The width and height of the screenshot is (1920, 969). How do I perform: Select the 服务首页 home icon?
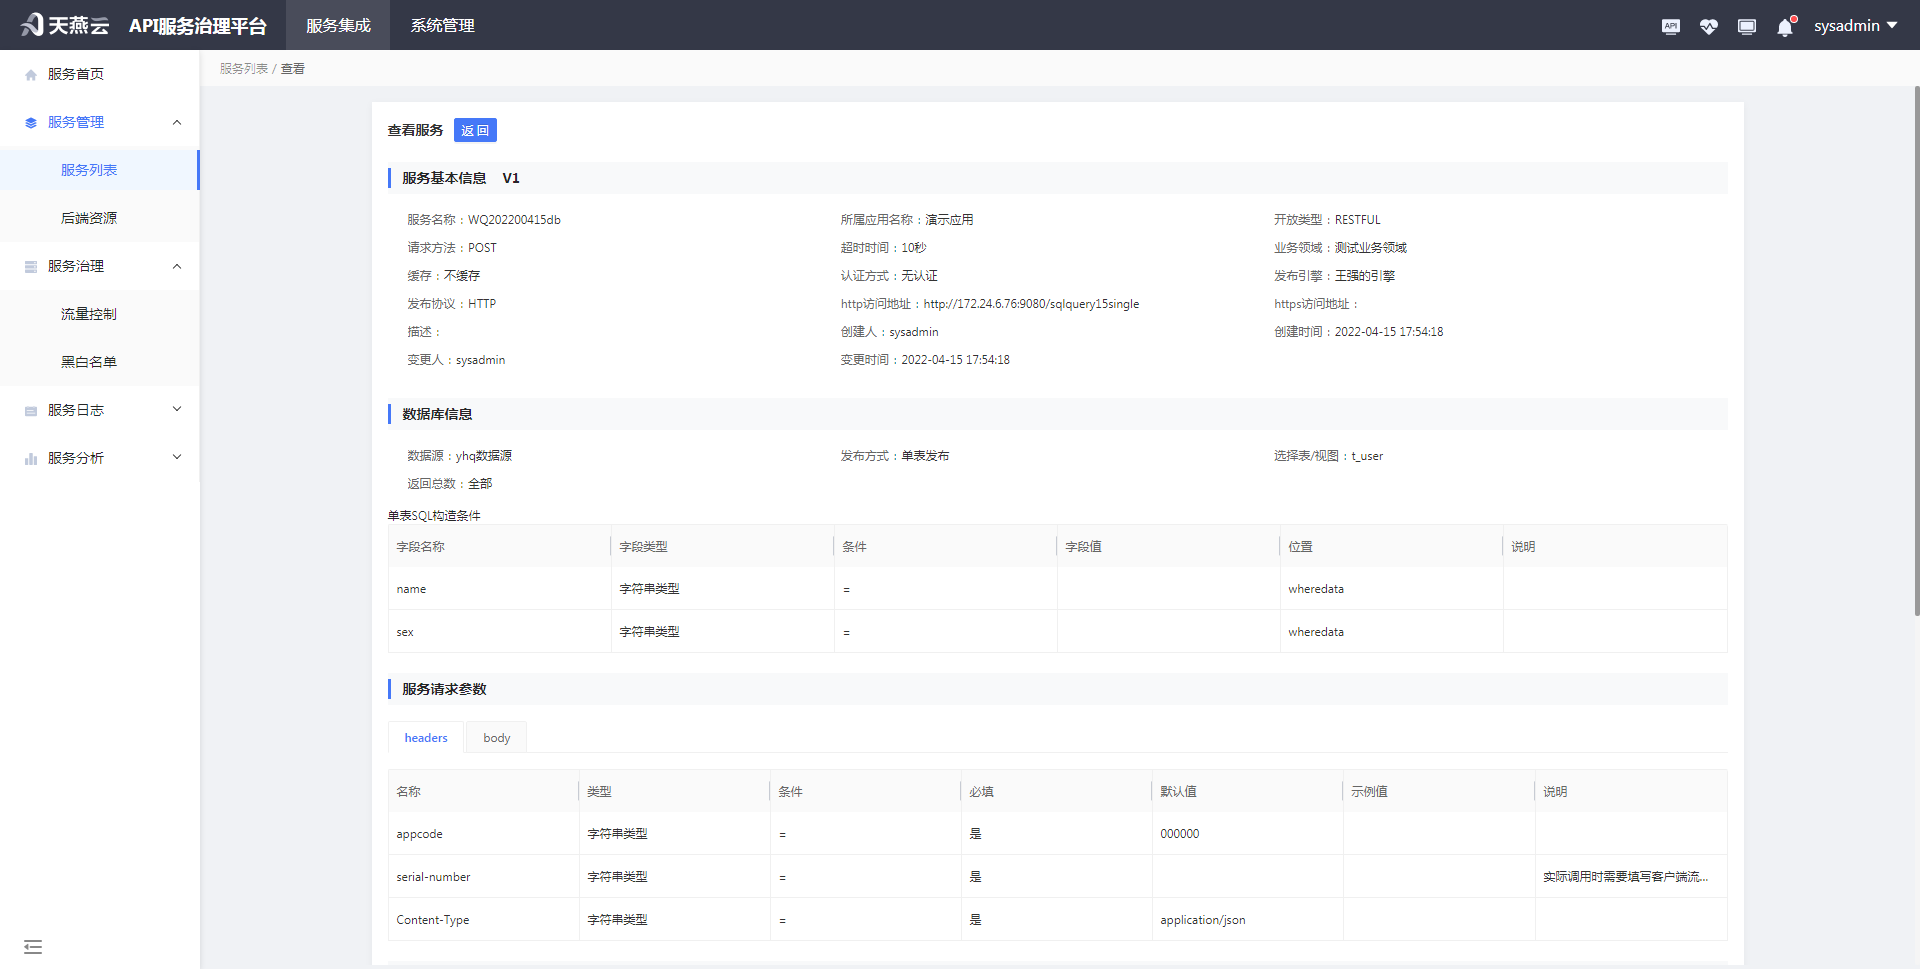(x=30, y=73)
